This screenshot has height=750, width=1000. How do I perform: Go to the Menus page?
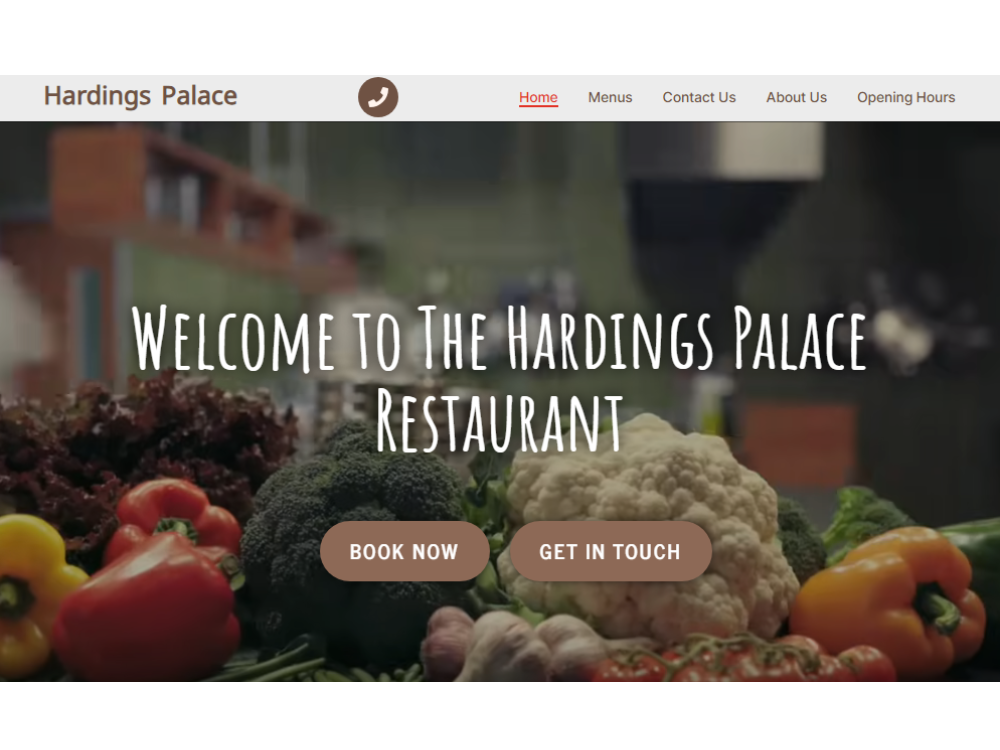[610, 98]
